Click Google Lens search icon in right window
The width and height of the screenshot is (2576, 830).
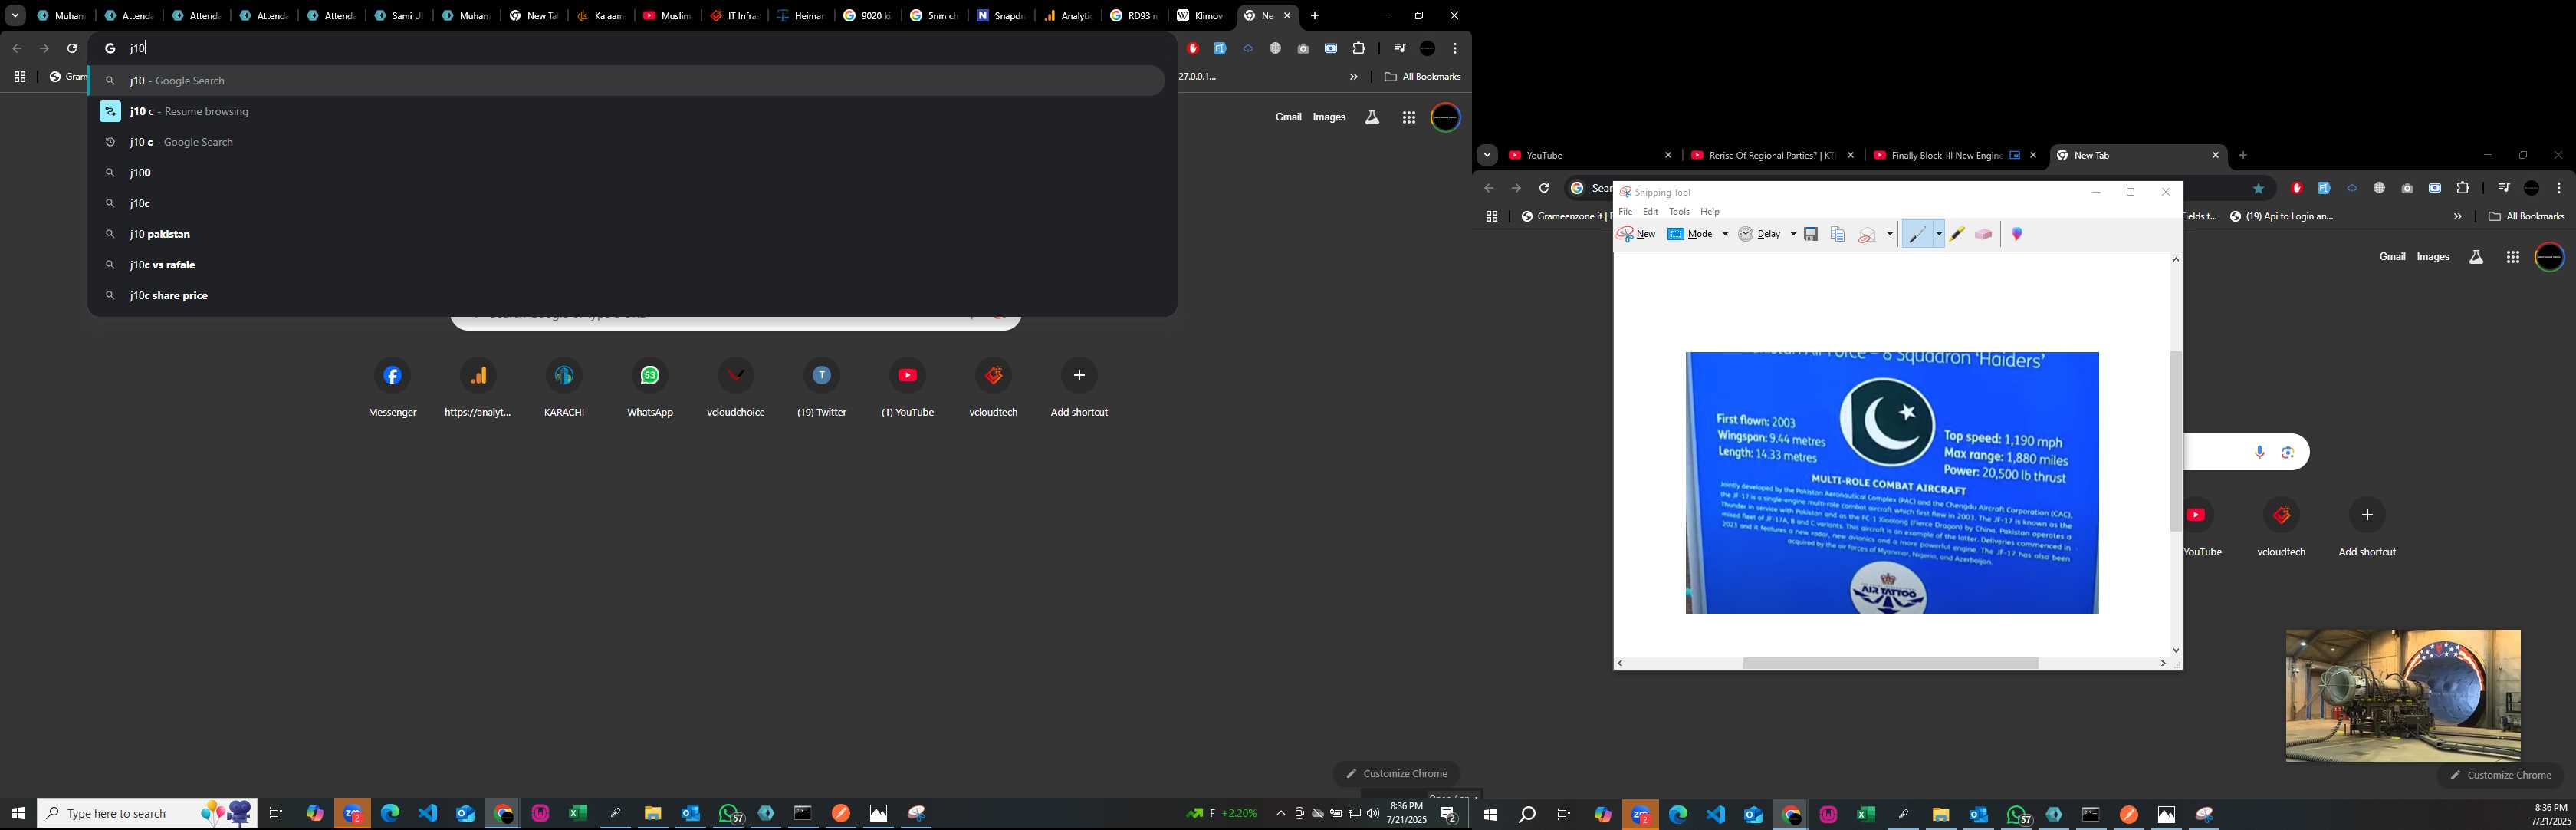click(2288, 453)
